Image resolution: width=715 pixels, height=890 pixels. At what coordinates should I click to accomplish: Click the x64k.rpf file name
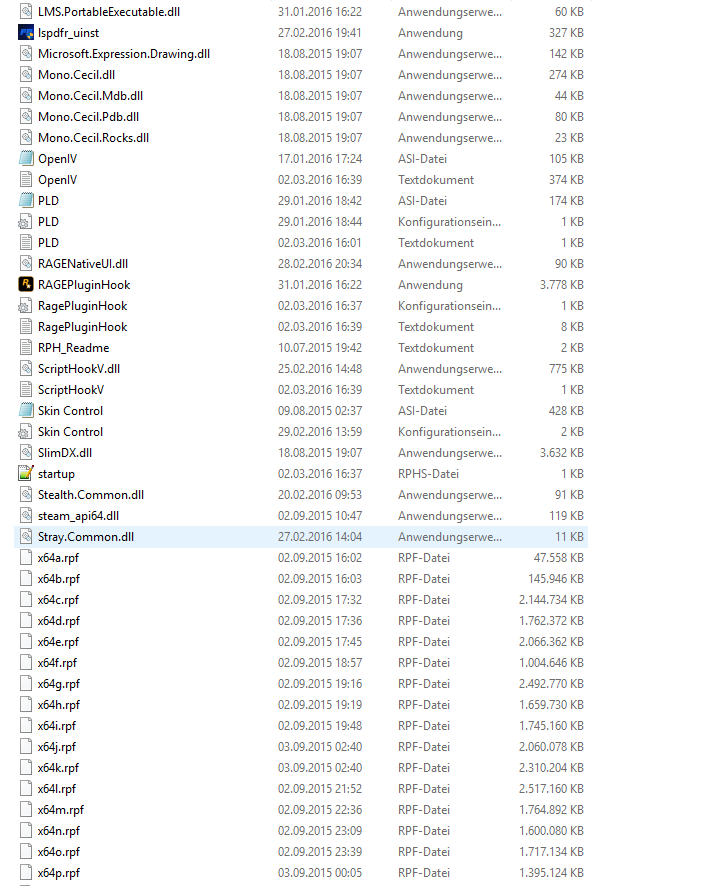tap(58, 768)
